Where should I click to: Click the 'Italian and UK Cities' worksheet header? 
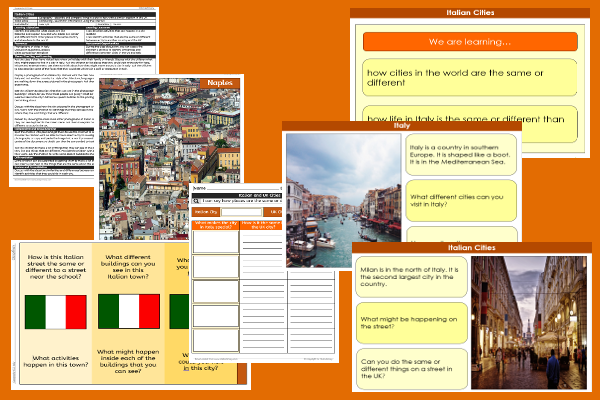tap(237, 195)
